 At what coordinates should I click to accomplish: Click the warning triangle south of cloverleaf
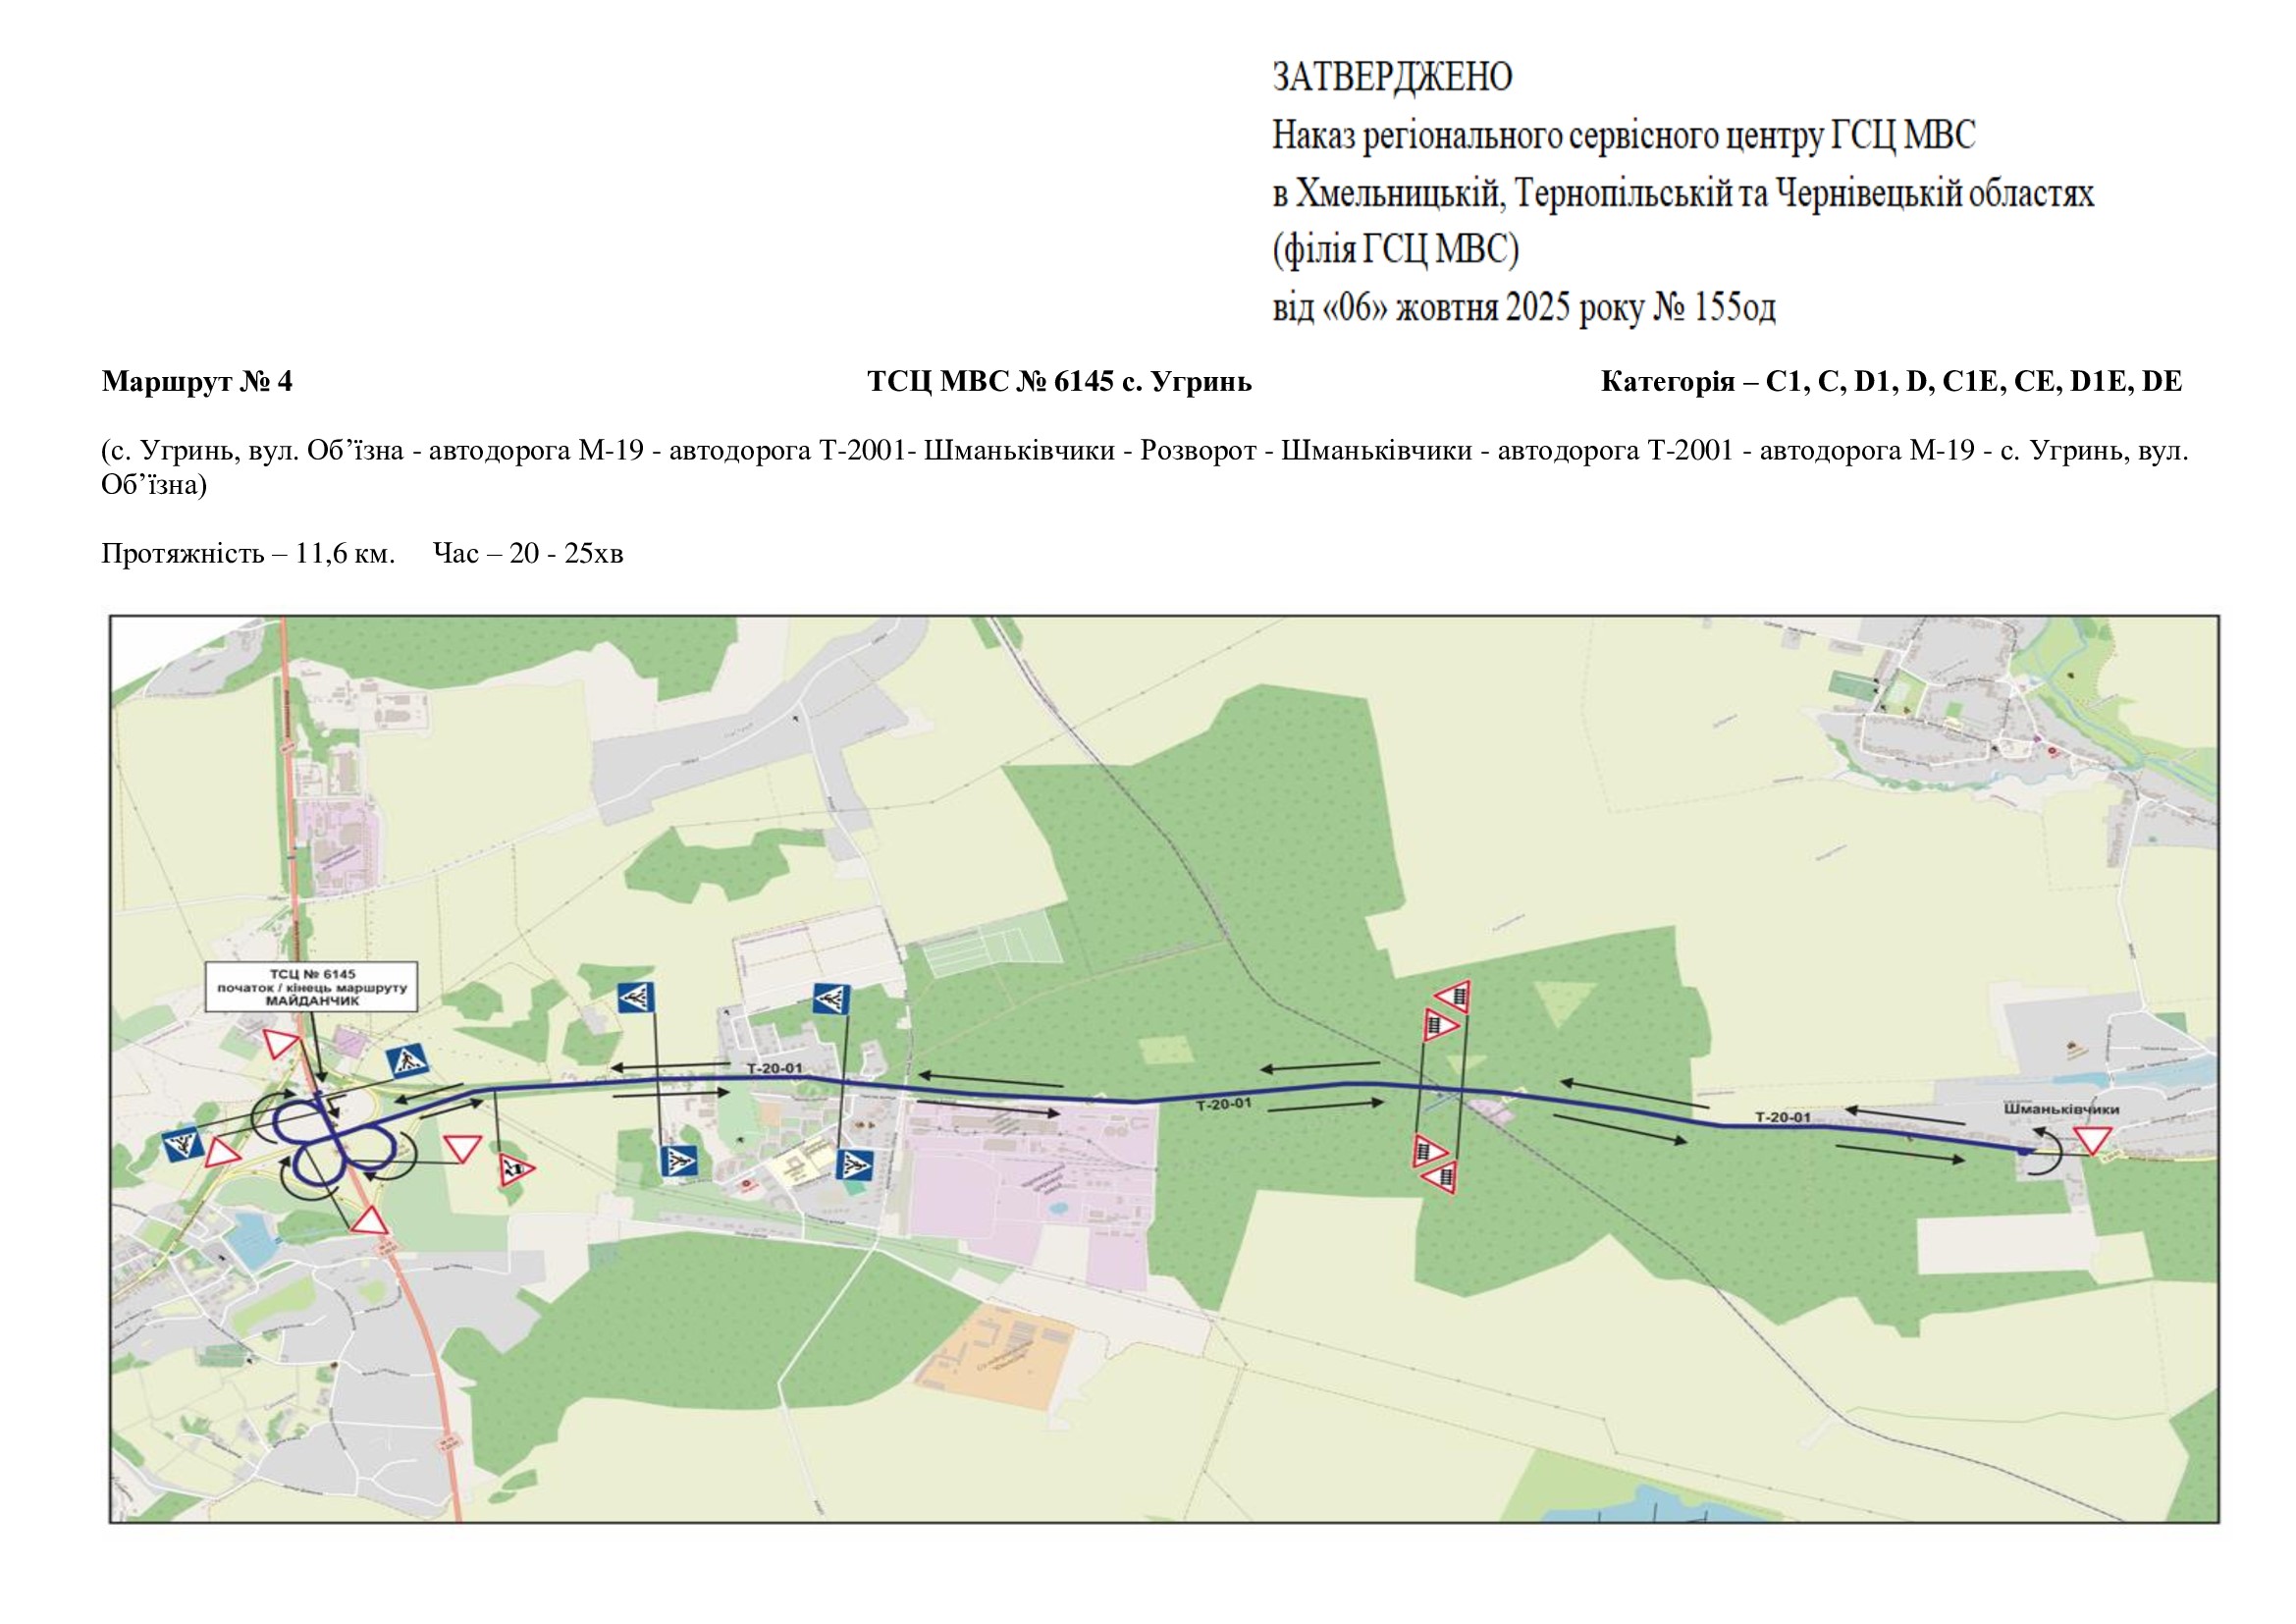tap(369, 1222)
